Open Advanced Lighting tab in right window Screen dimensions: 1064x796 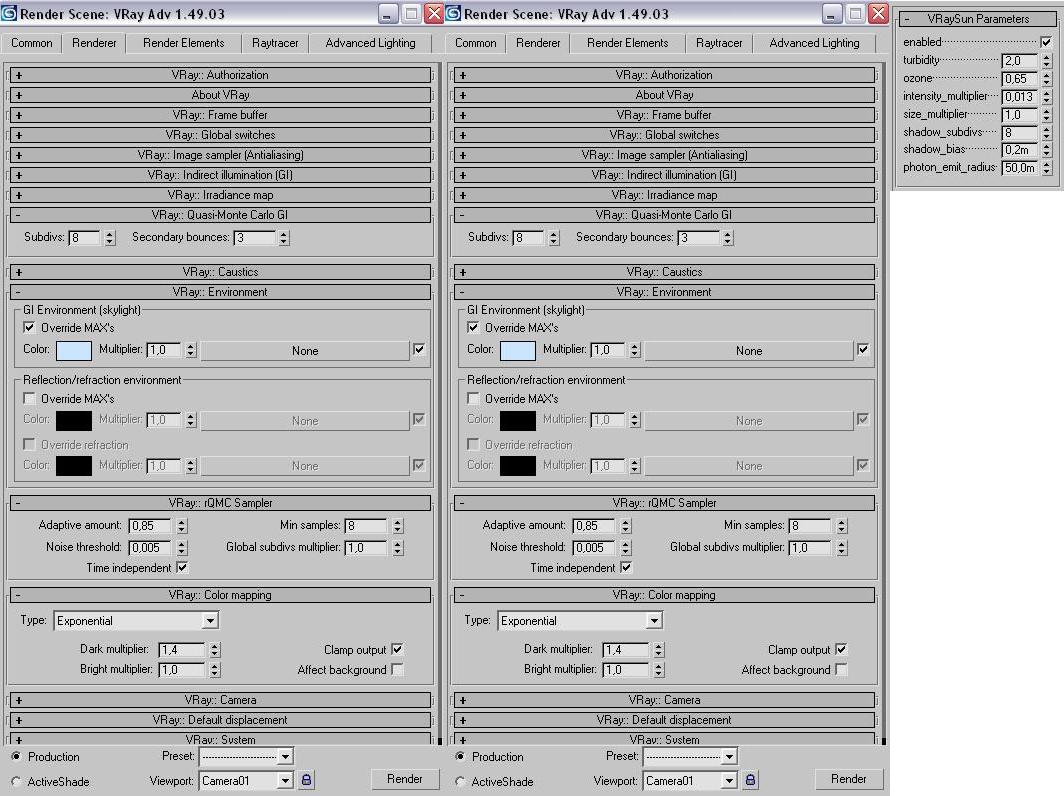[x=814, y=43]
